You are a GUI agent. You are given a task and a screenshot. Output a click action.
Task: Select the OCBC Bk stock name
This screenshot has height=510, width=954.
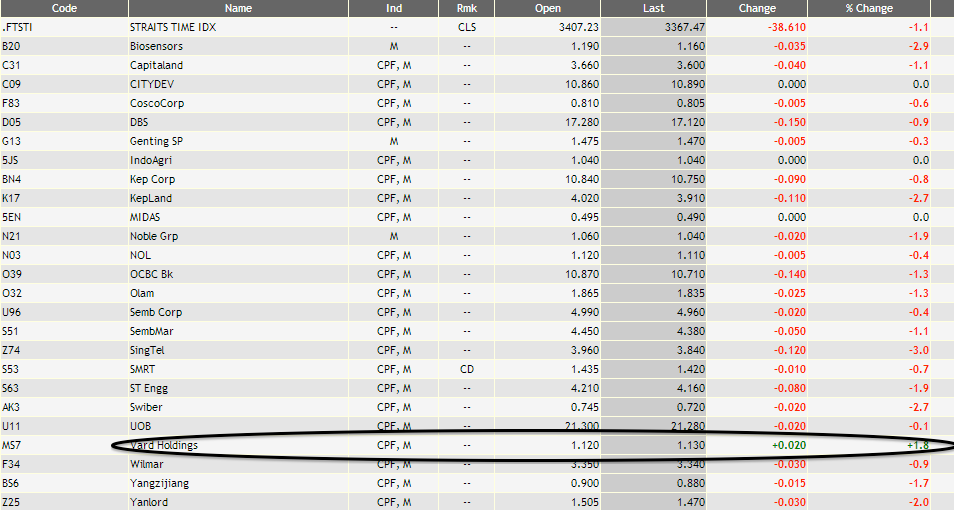(153, 274)
